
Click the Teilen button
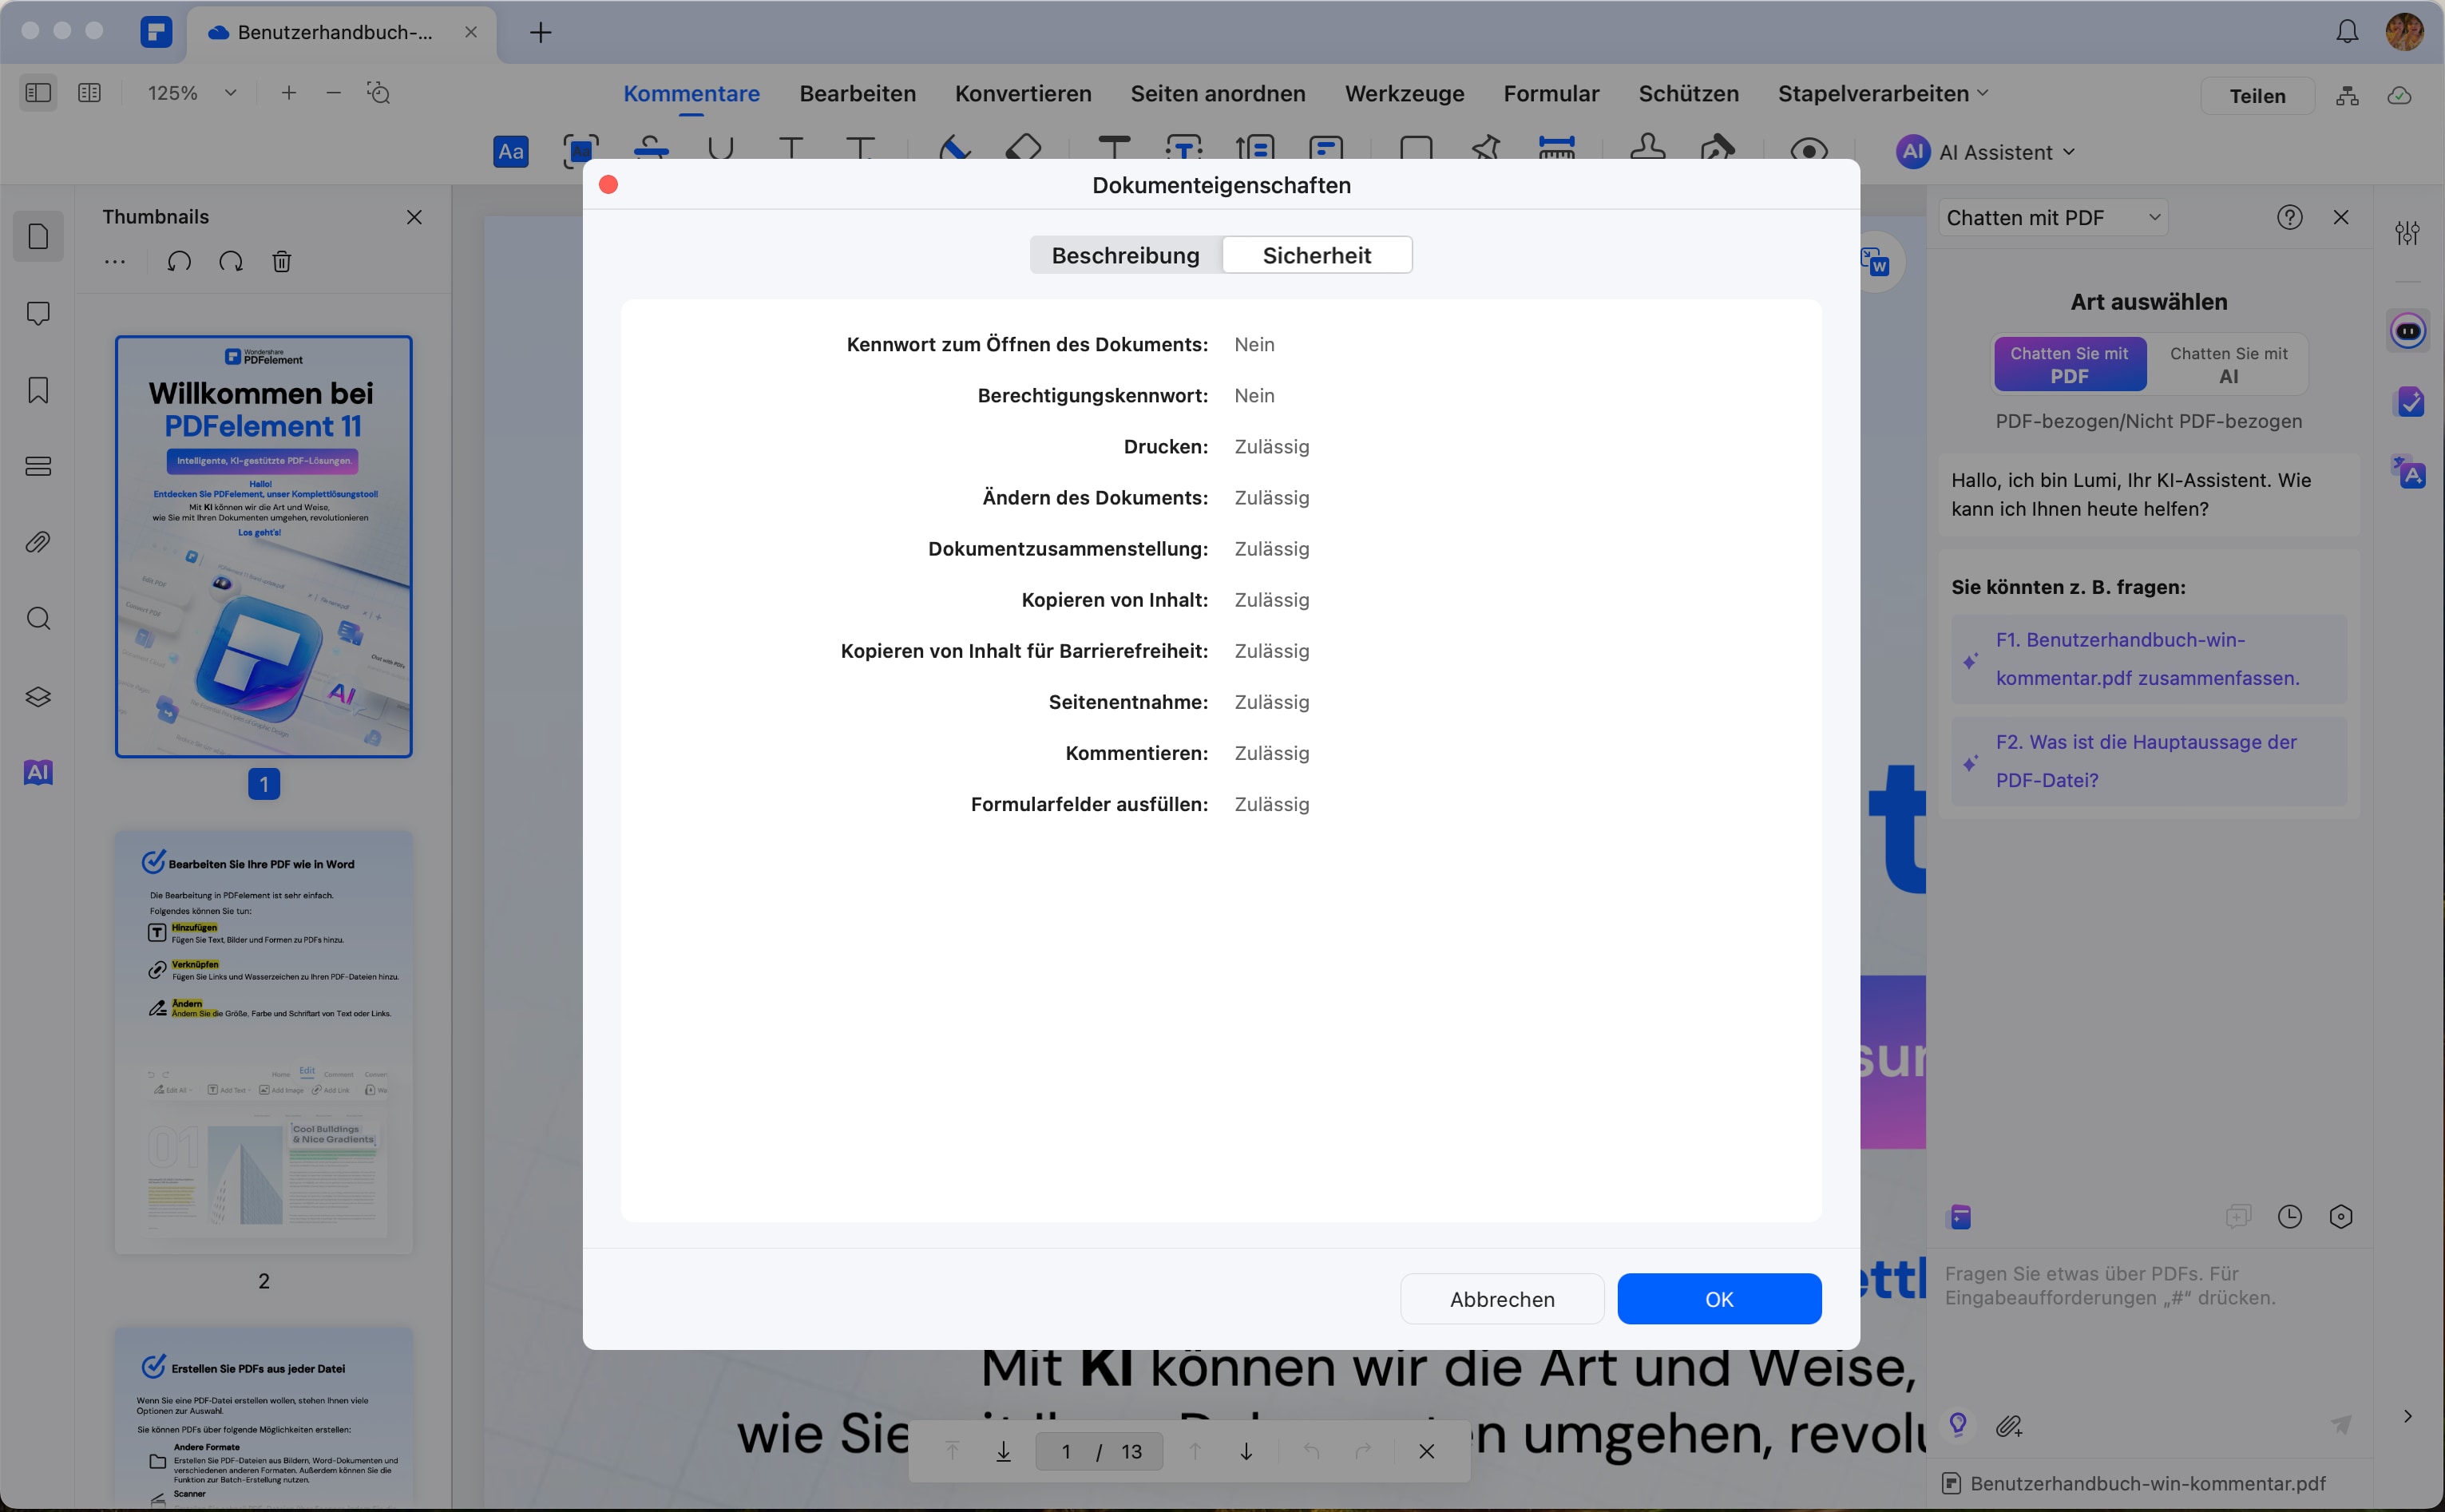pyautogui.click(x=2256, y=96)
